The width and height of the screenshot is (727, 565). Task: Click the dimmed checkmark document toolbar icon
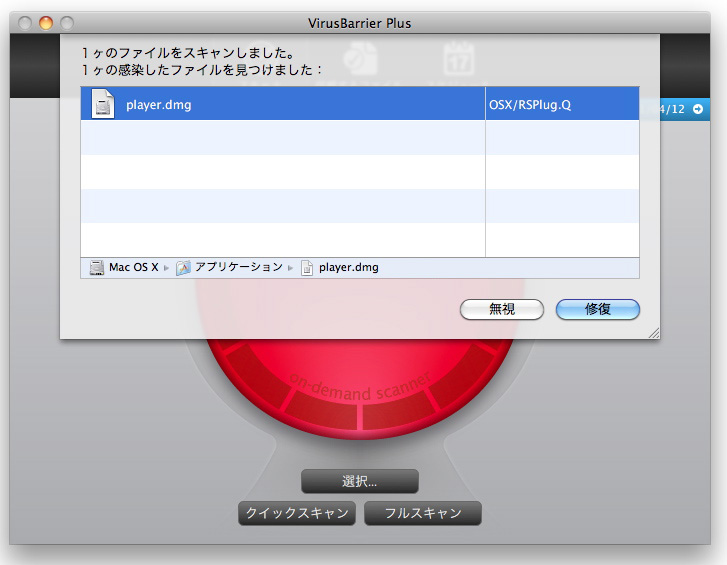click(x=360, y=58)
